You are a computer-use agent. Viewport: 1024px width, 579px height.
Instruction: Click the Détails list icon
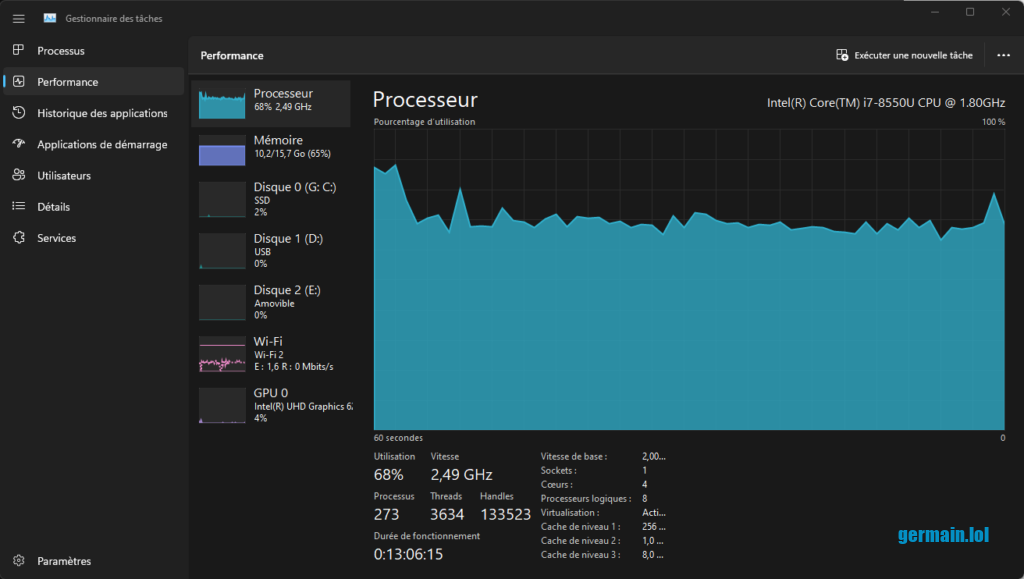(x=18, y=207)
